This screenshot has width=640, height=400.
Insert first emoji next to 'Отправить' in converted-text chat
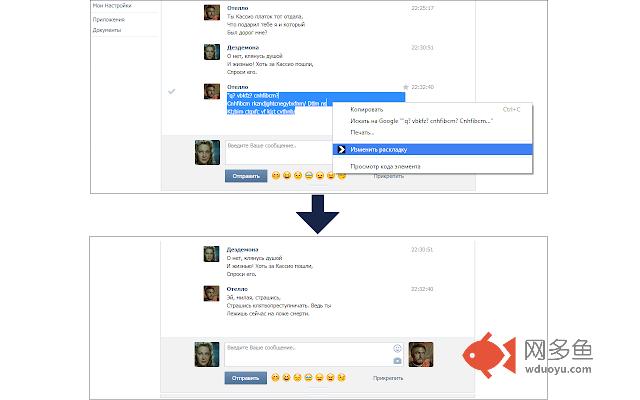click(x=276, y=378)
